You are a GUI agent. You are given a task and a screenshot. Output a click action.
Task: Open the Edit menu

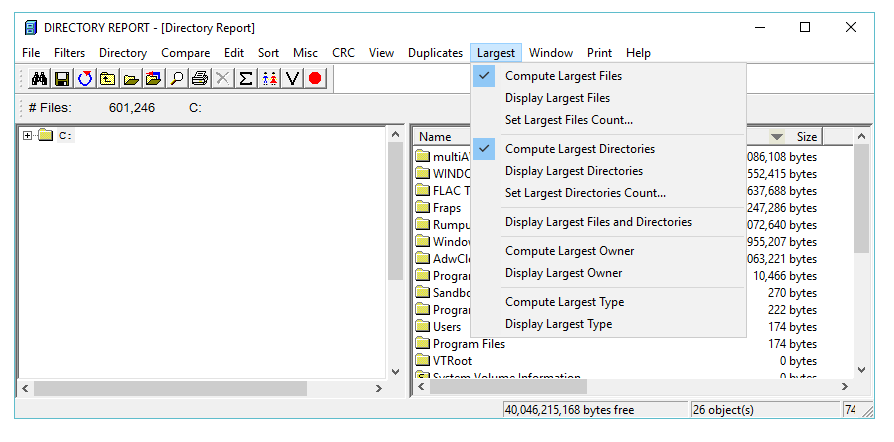234,53
